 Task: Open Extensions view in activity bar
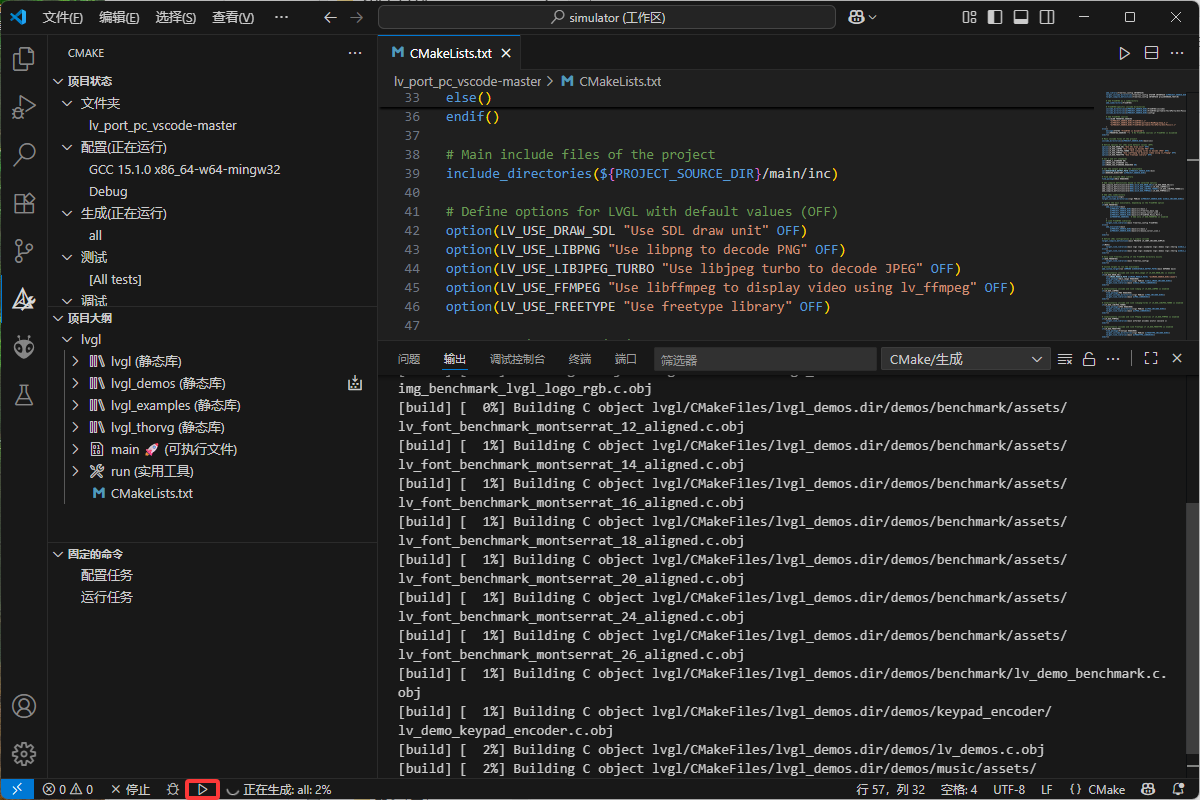click(23, 204)
